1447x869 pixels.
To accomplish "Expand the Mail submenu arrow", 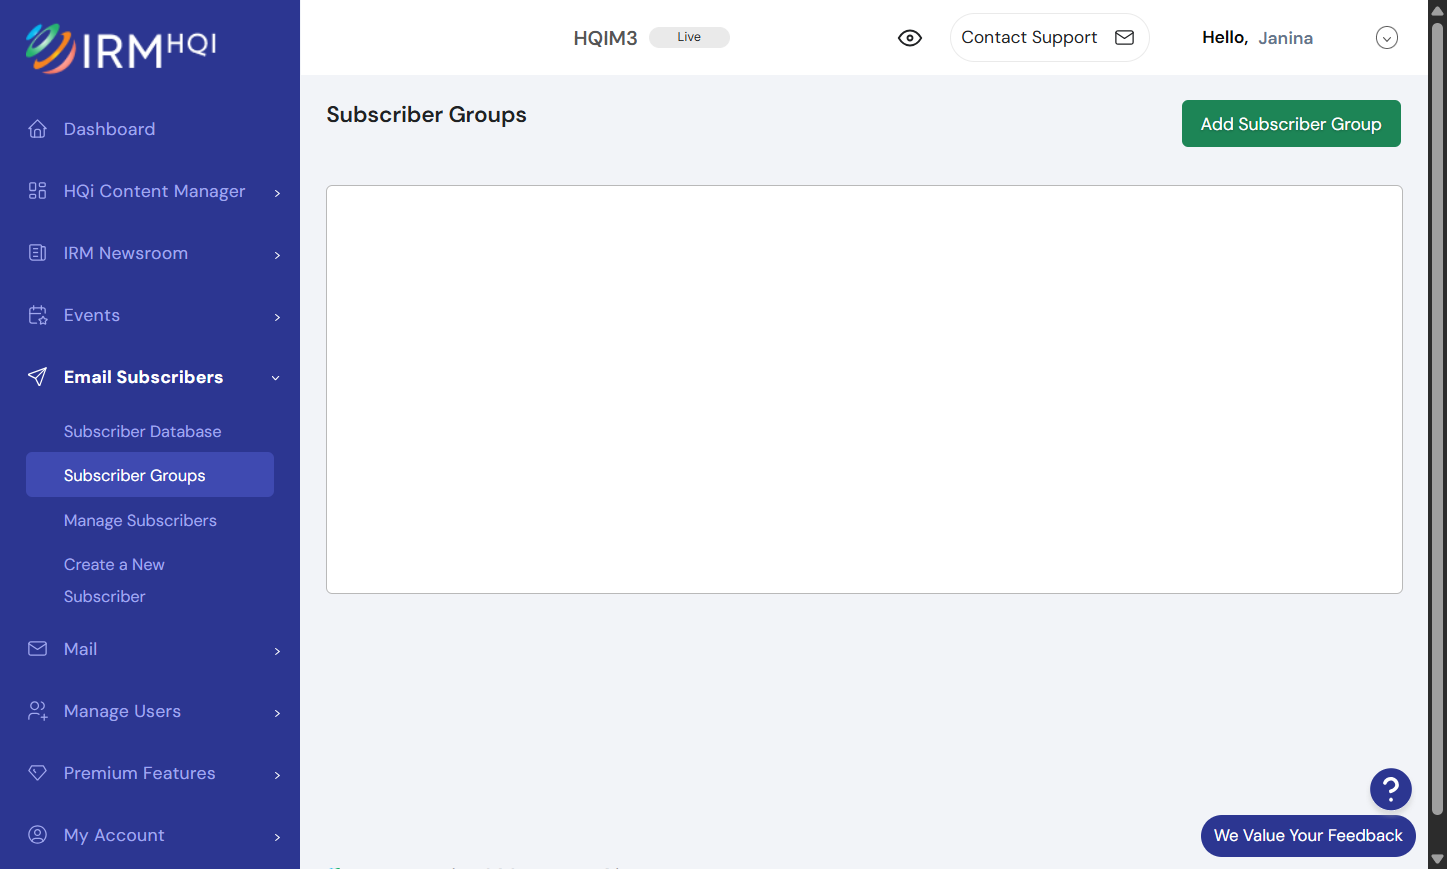I will click(x=277, y=651).
